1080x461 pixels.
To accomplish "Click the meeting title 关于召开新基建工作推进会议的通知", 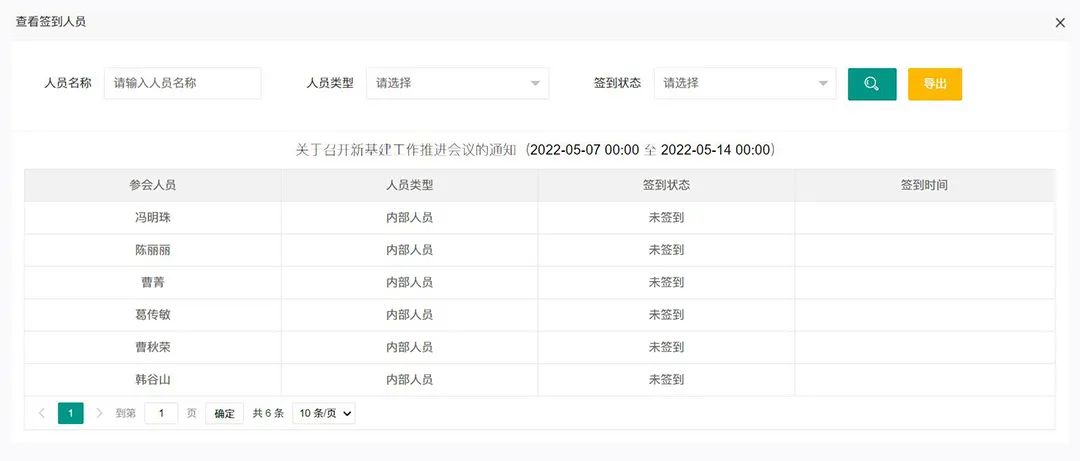I will [406, 150].
